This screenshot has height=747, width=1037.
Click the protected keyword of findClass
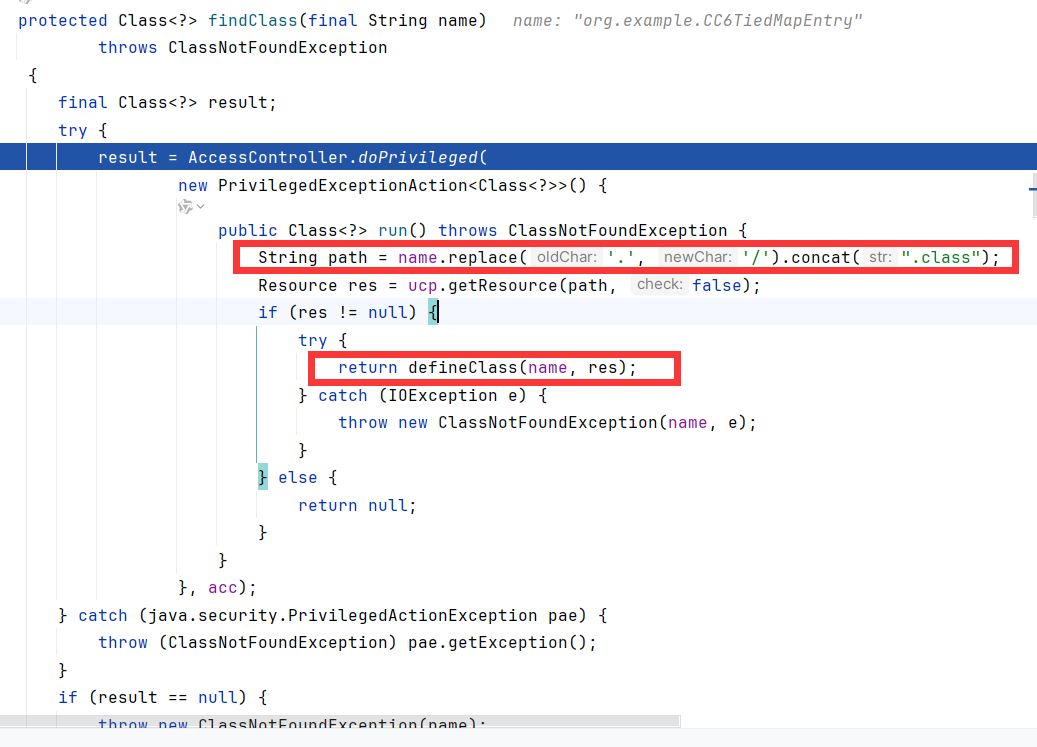click(63, 20)
